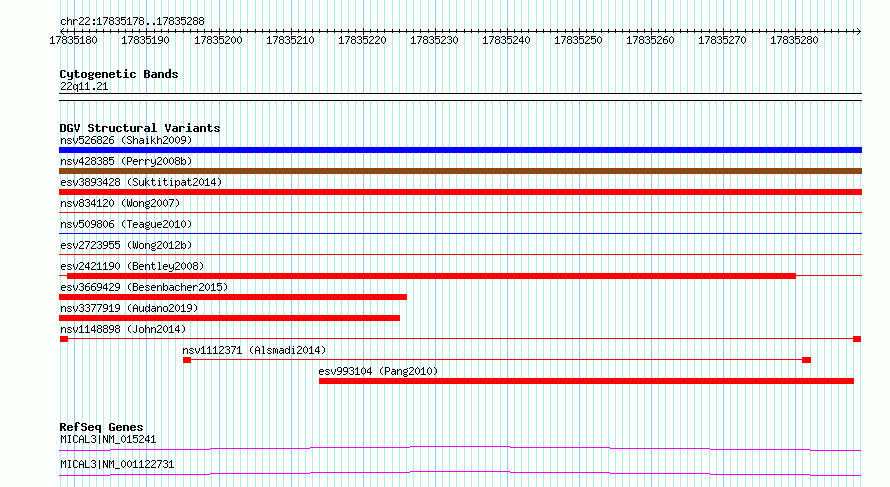This screenshot has width=890, height=487.
Task: Click ruler position 17835240
Action: [506, 40]
